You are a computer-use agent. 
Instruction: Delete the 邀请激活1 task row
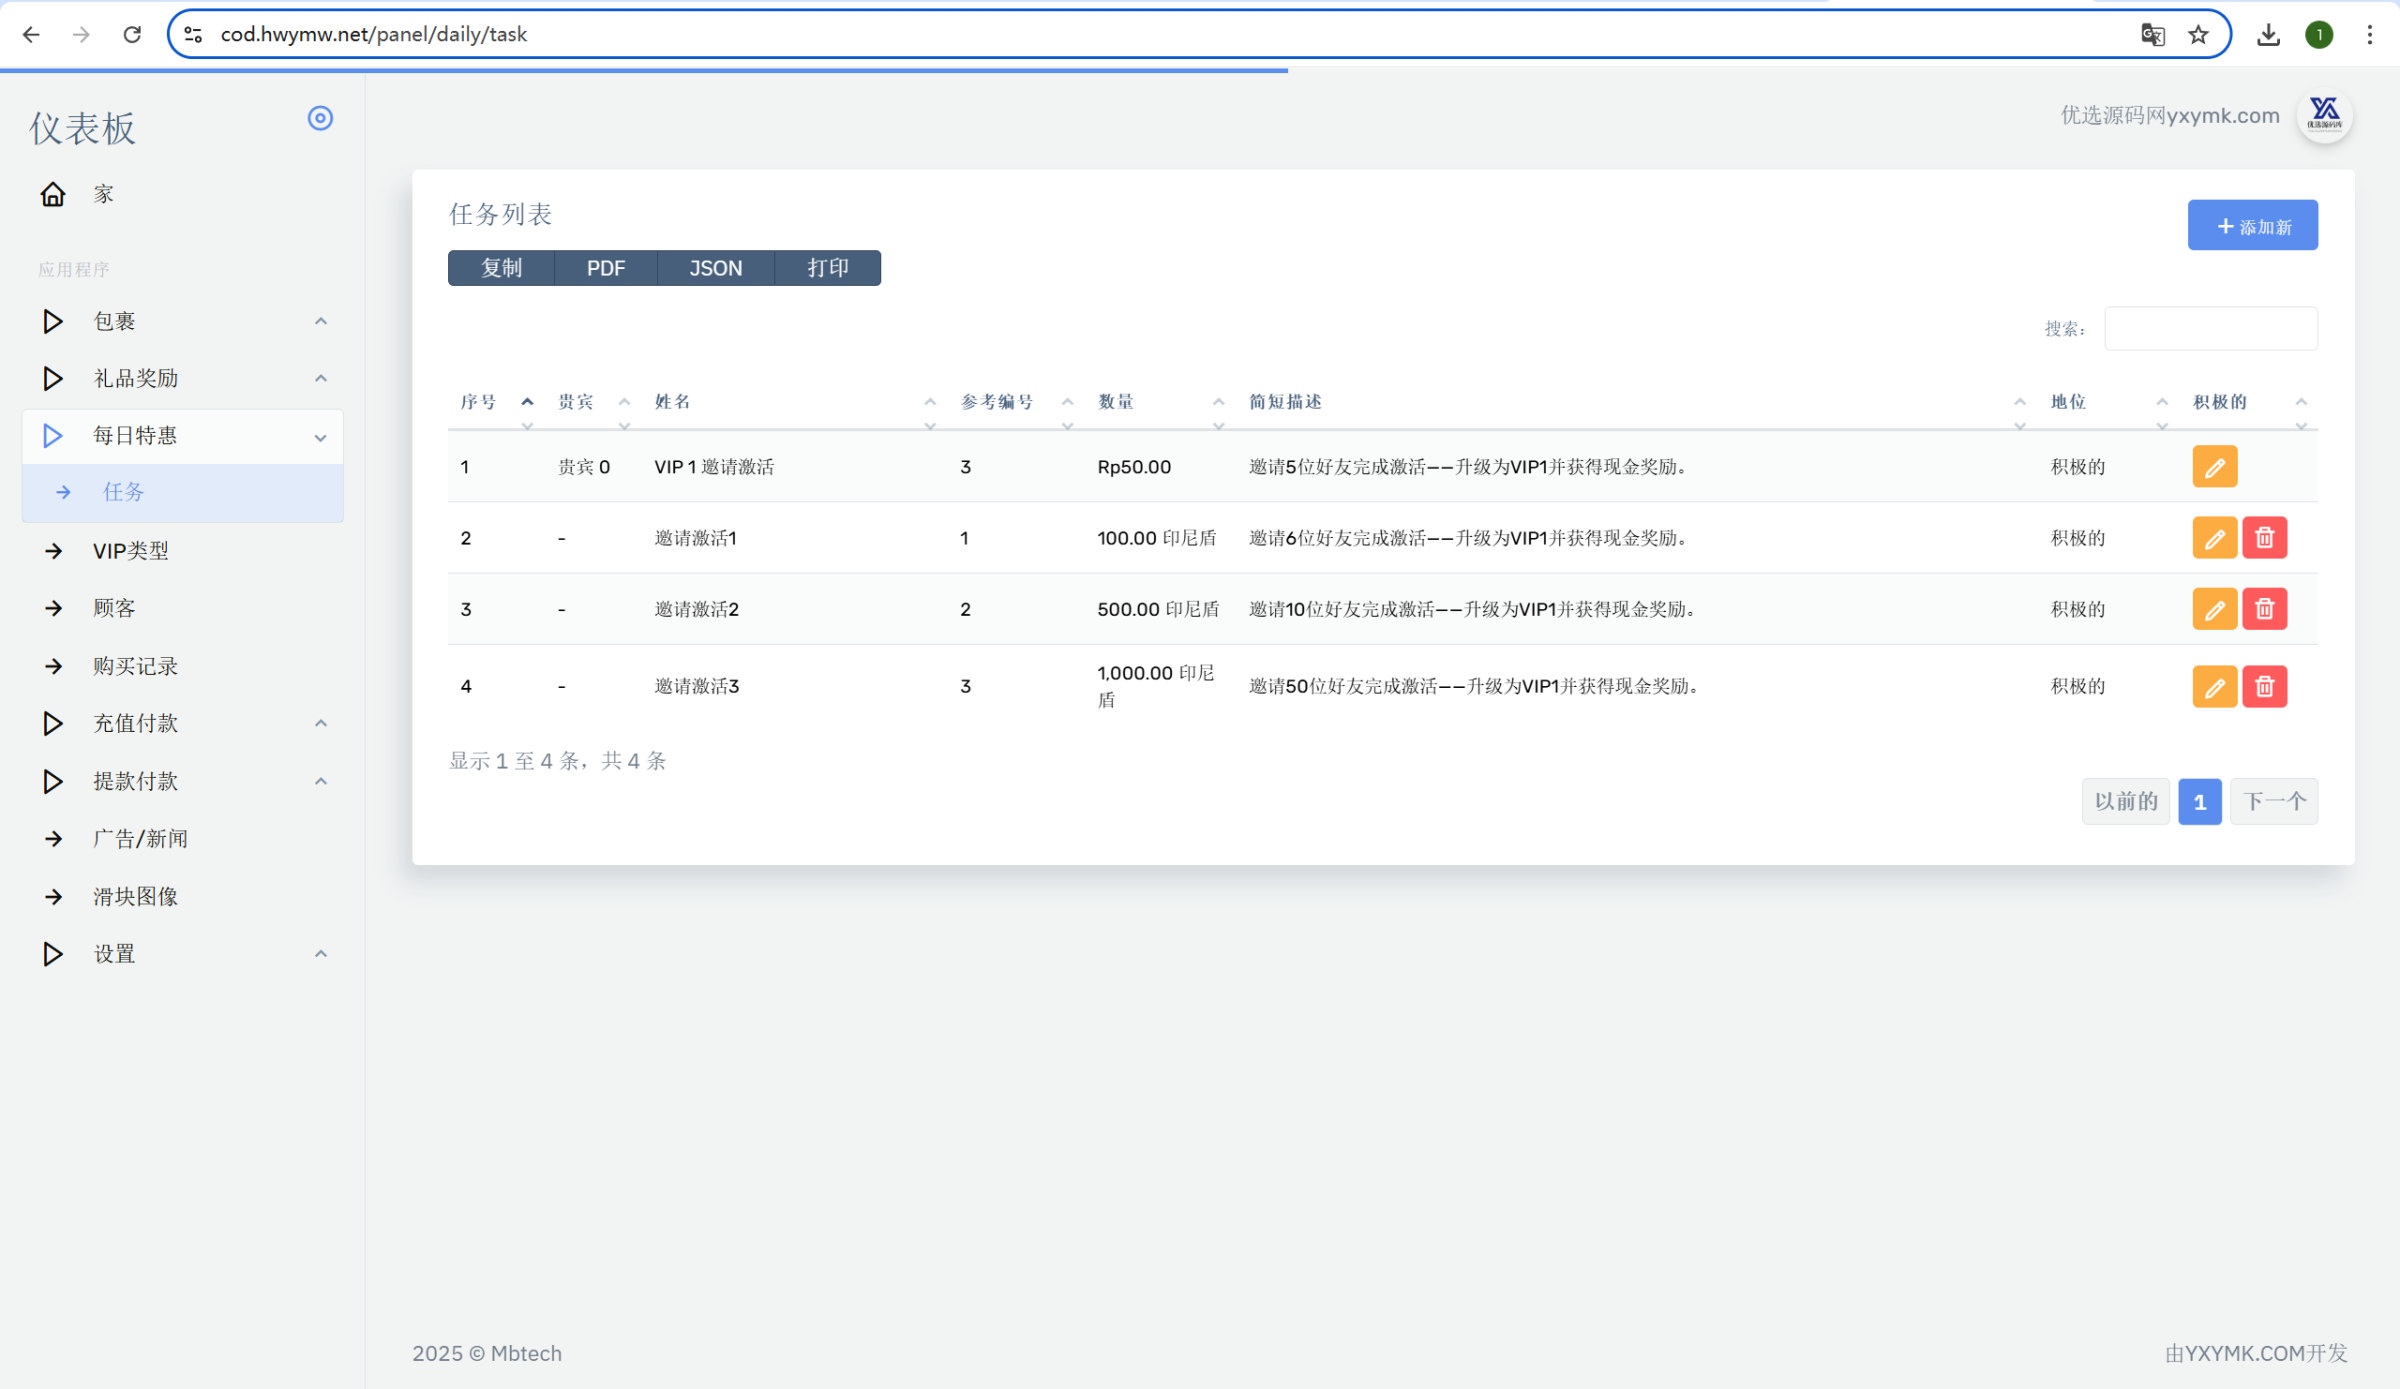[2264, 538]
